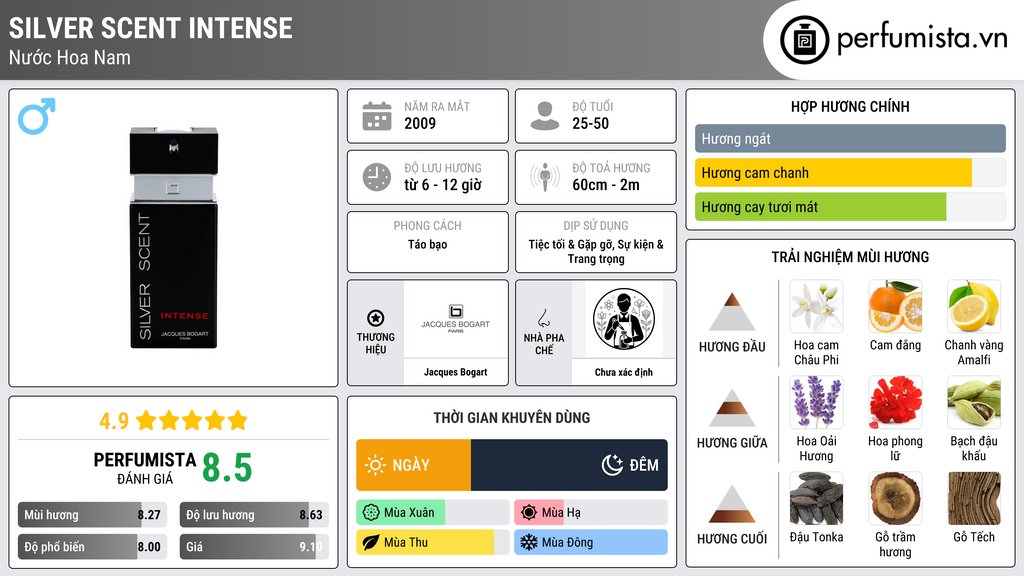Viewport: 1024px width, 576px height.
Task: Click the person icon beside Độ tuổi
Action: (x=545, y=116)
